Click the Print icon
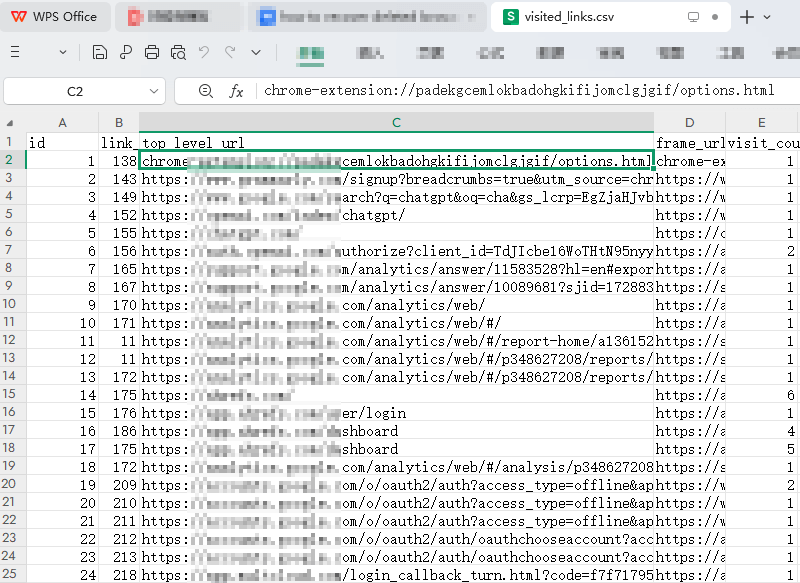The image size is (800, 583). point(152,53)
